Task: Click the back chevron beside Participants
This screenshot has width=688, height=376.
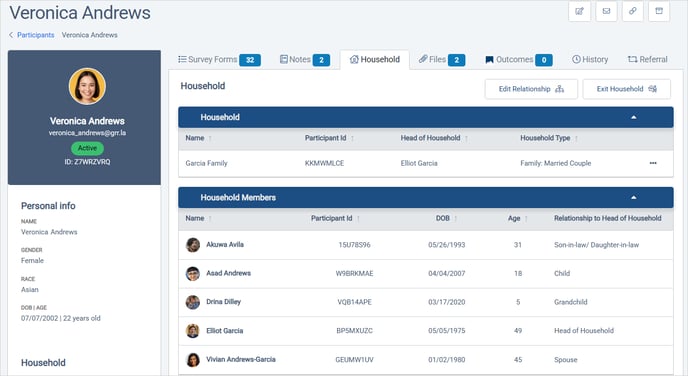Action: [11, 35]
